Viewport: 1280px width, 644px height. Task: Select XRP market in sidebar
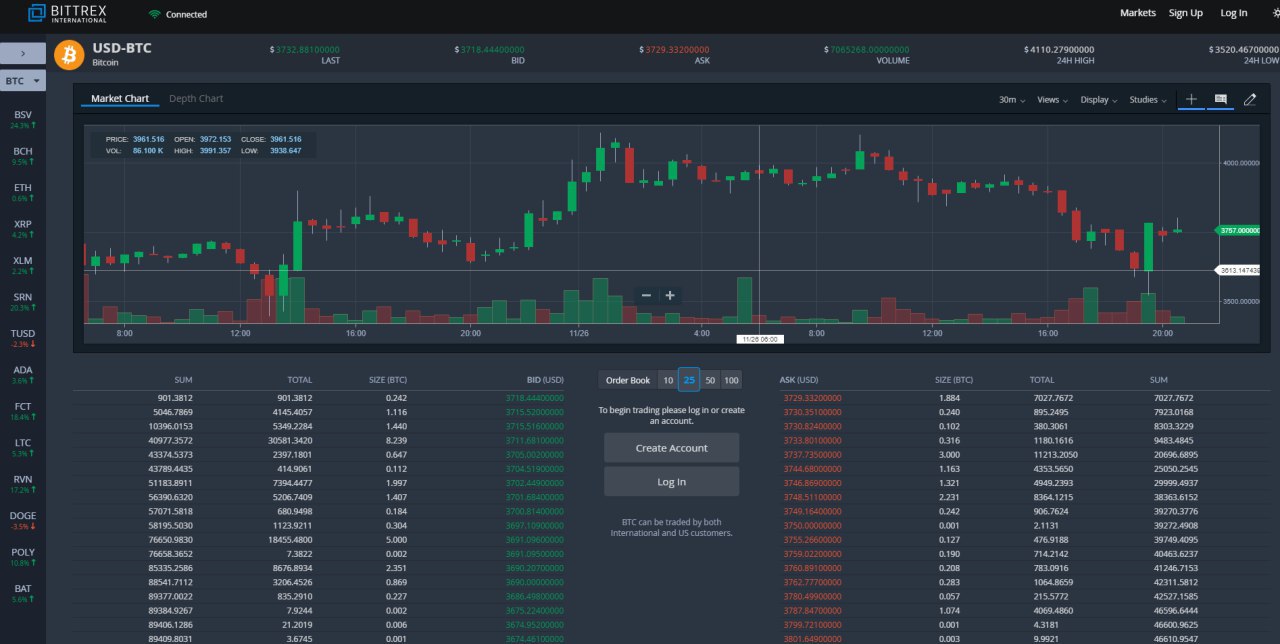pyautogui.click(x=23, y=229)
